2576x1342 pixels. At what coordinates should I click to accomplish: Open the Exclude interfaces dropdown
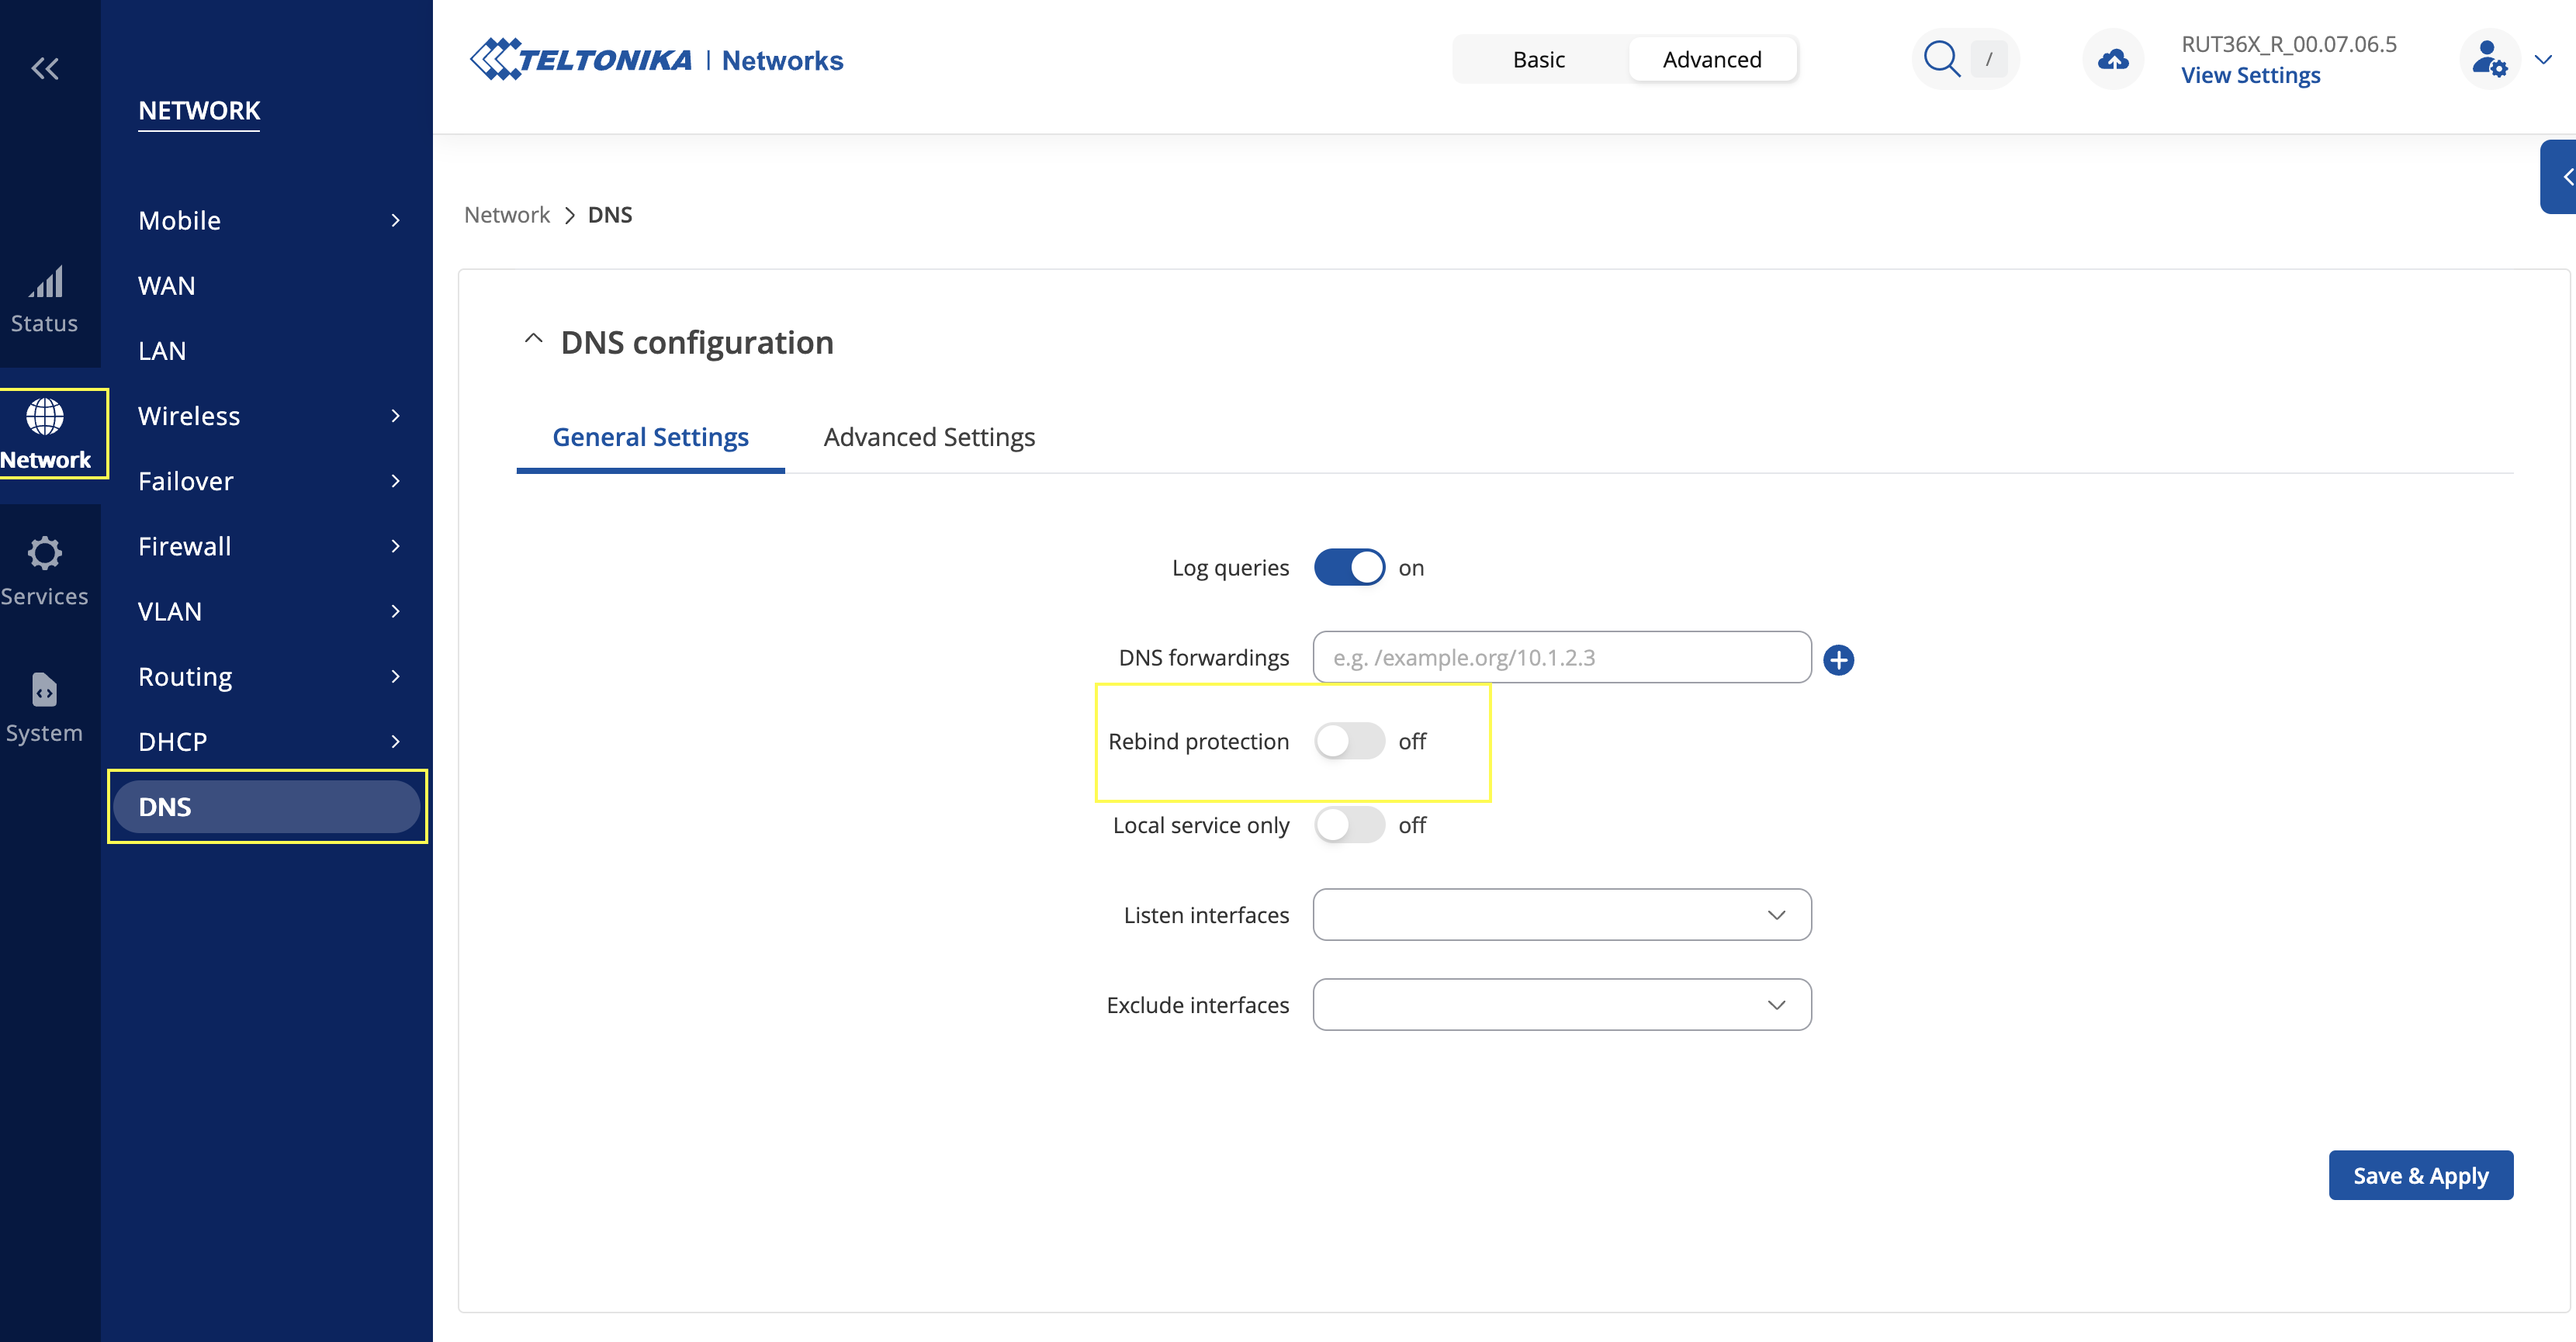point(1561,1005)
